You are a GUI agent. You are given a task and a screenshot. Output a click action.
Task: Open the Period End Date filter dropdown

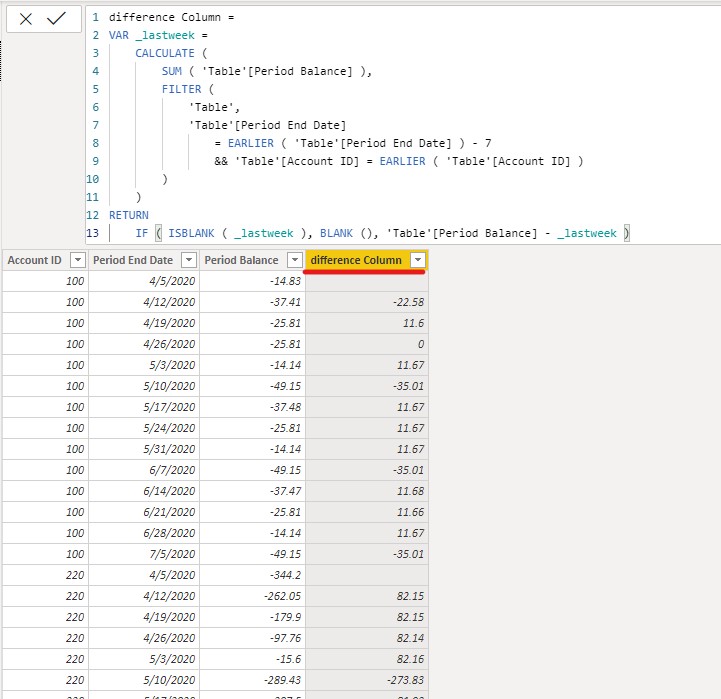(x=189, y=260)
